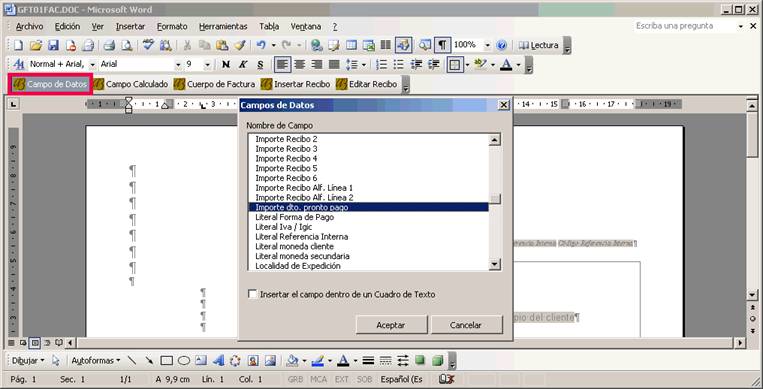Expand the undo history dropdown arrow

point(273,45)
